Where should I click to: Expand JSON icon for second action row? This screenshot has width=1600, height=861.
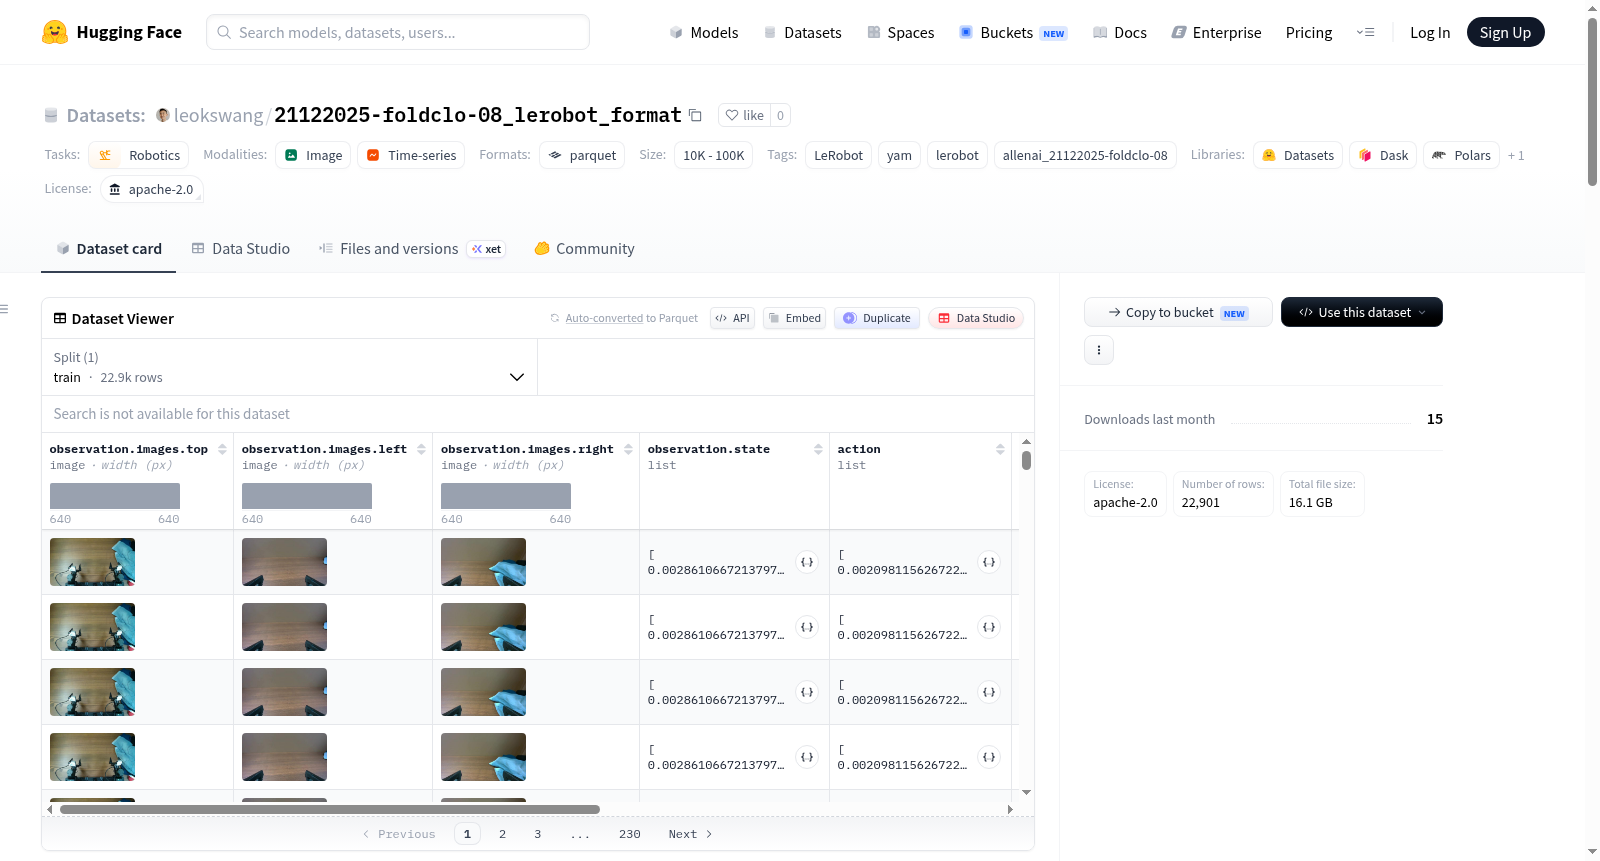click(989, 627)
